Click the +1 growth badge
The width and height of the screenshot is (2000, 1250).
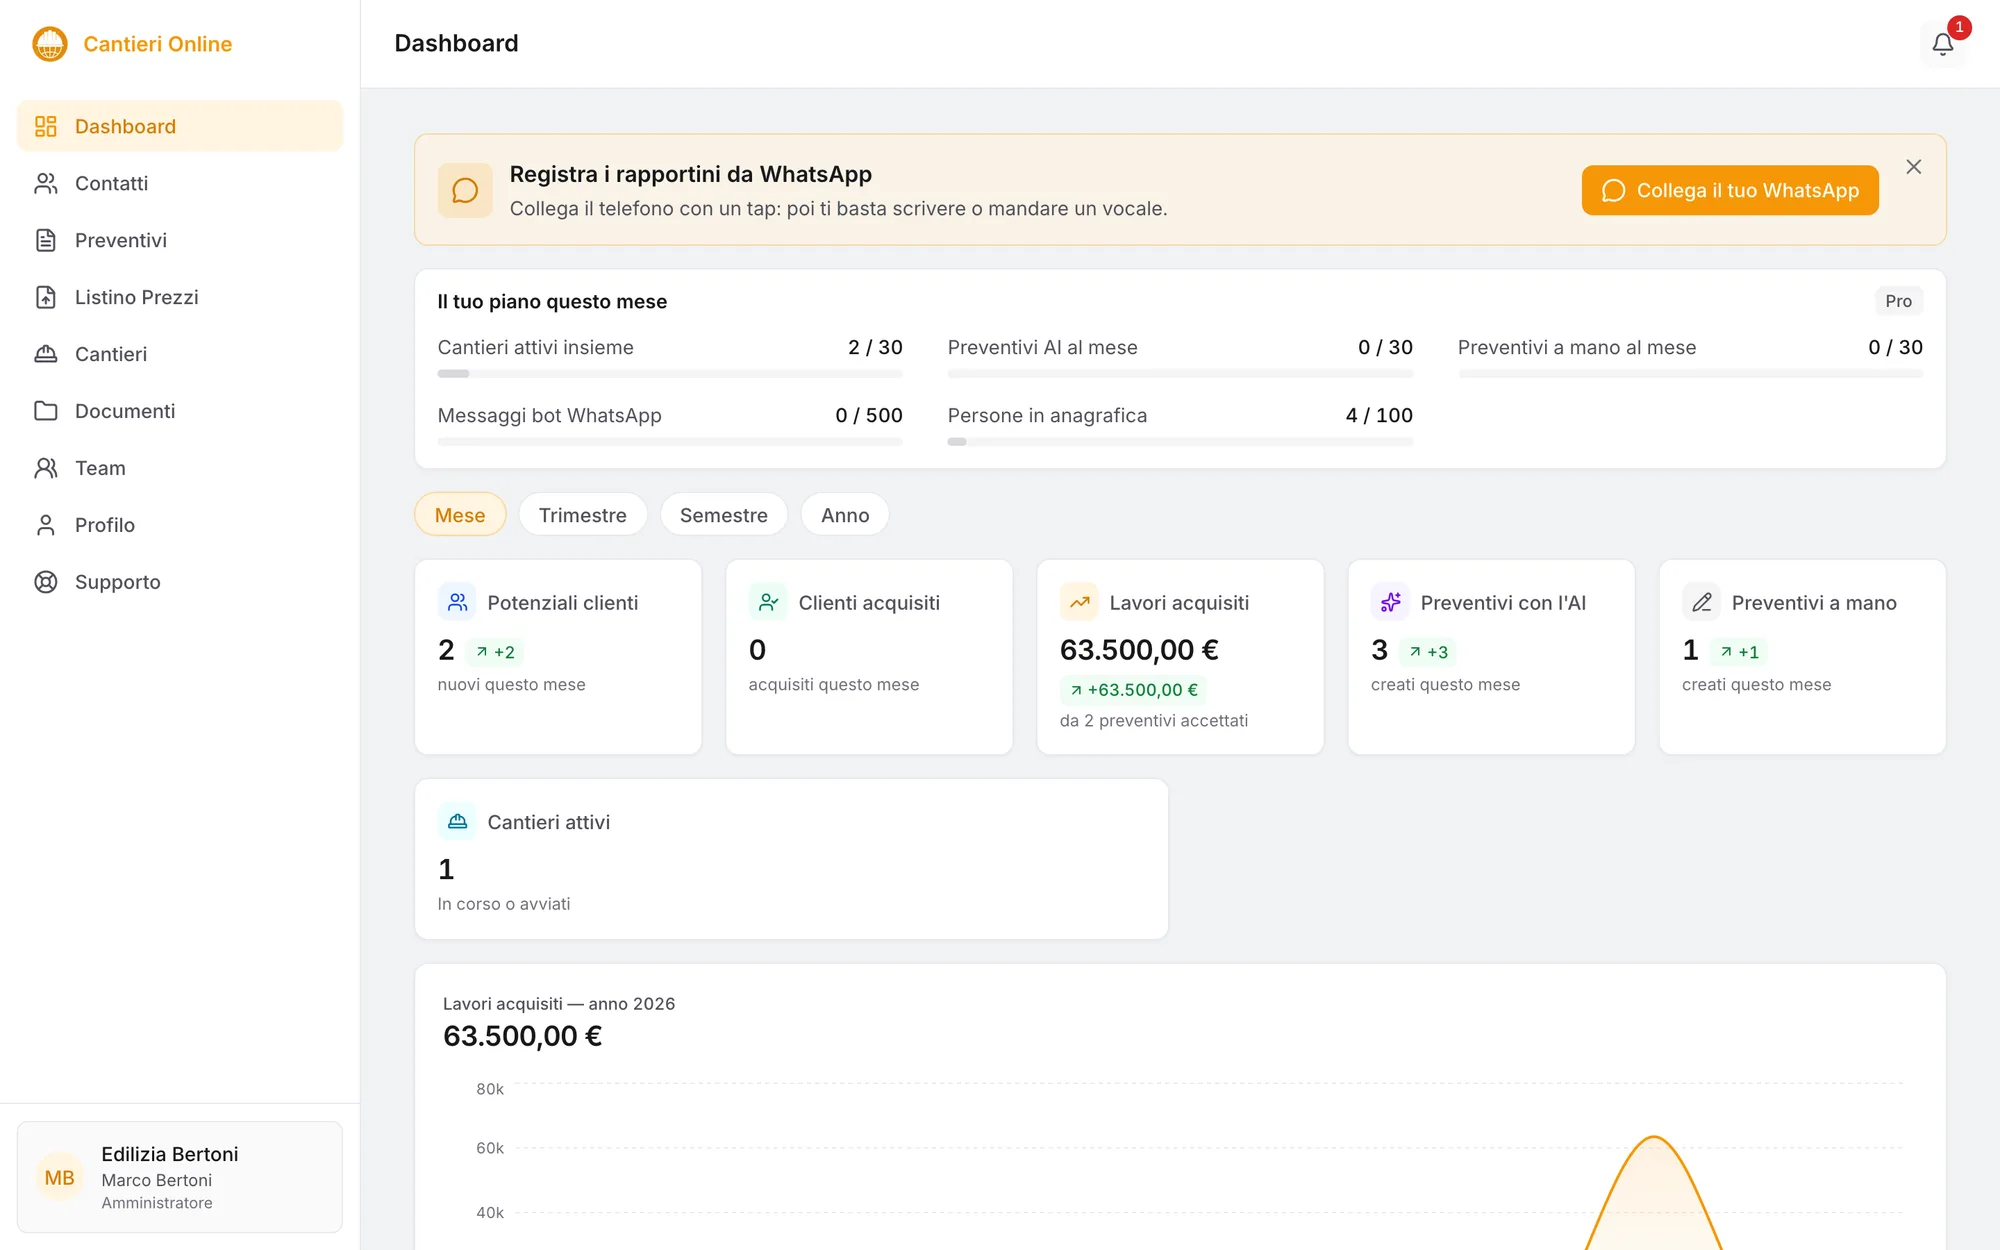click(x=1740, y=652)
